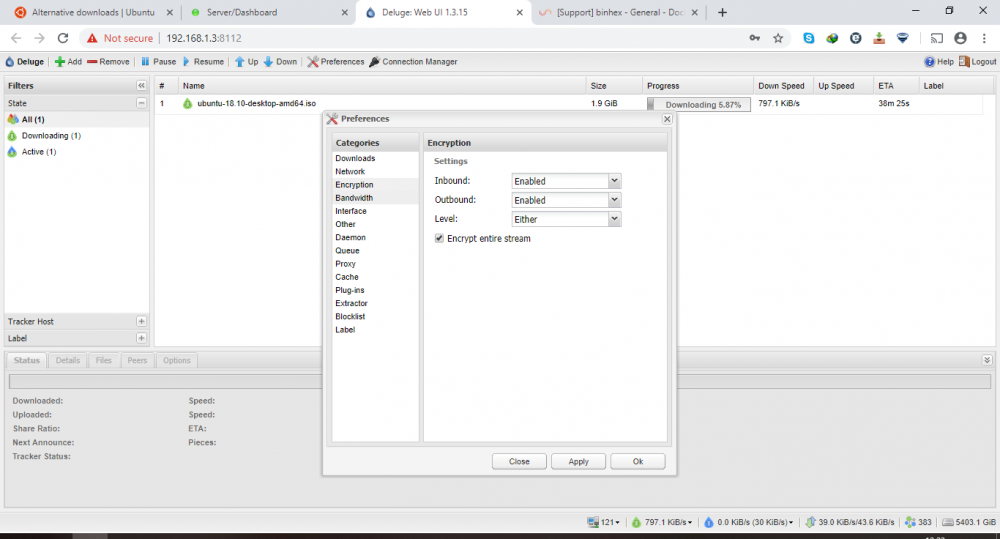Open the Outbound encryption dropdown
This screenshot has height=539, width=1000.
coord(614,200)
